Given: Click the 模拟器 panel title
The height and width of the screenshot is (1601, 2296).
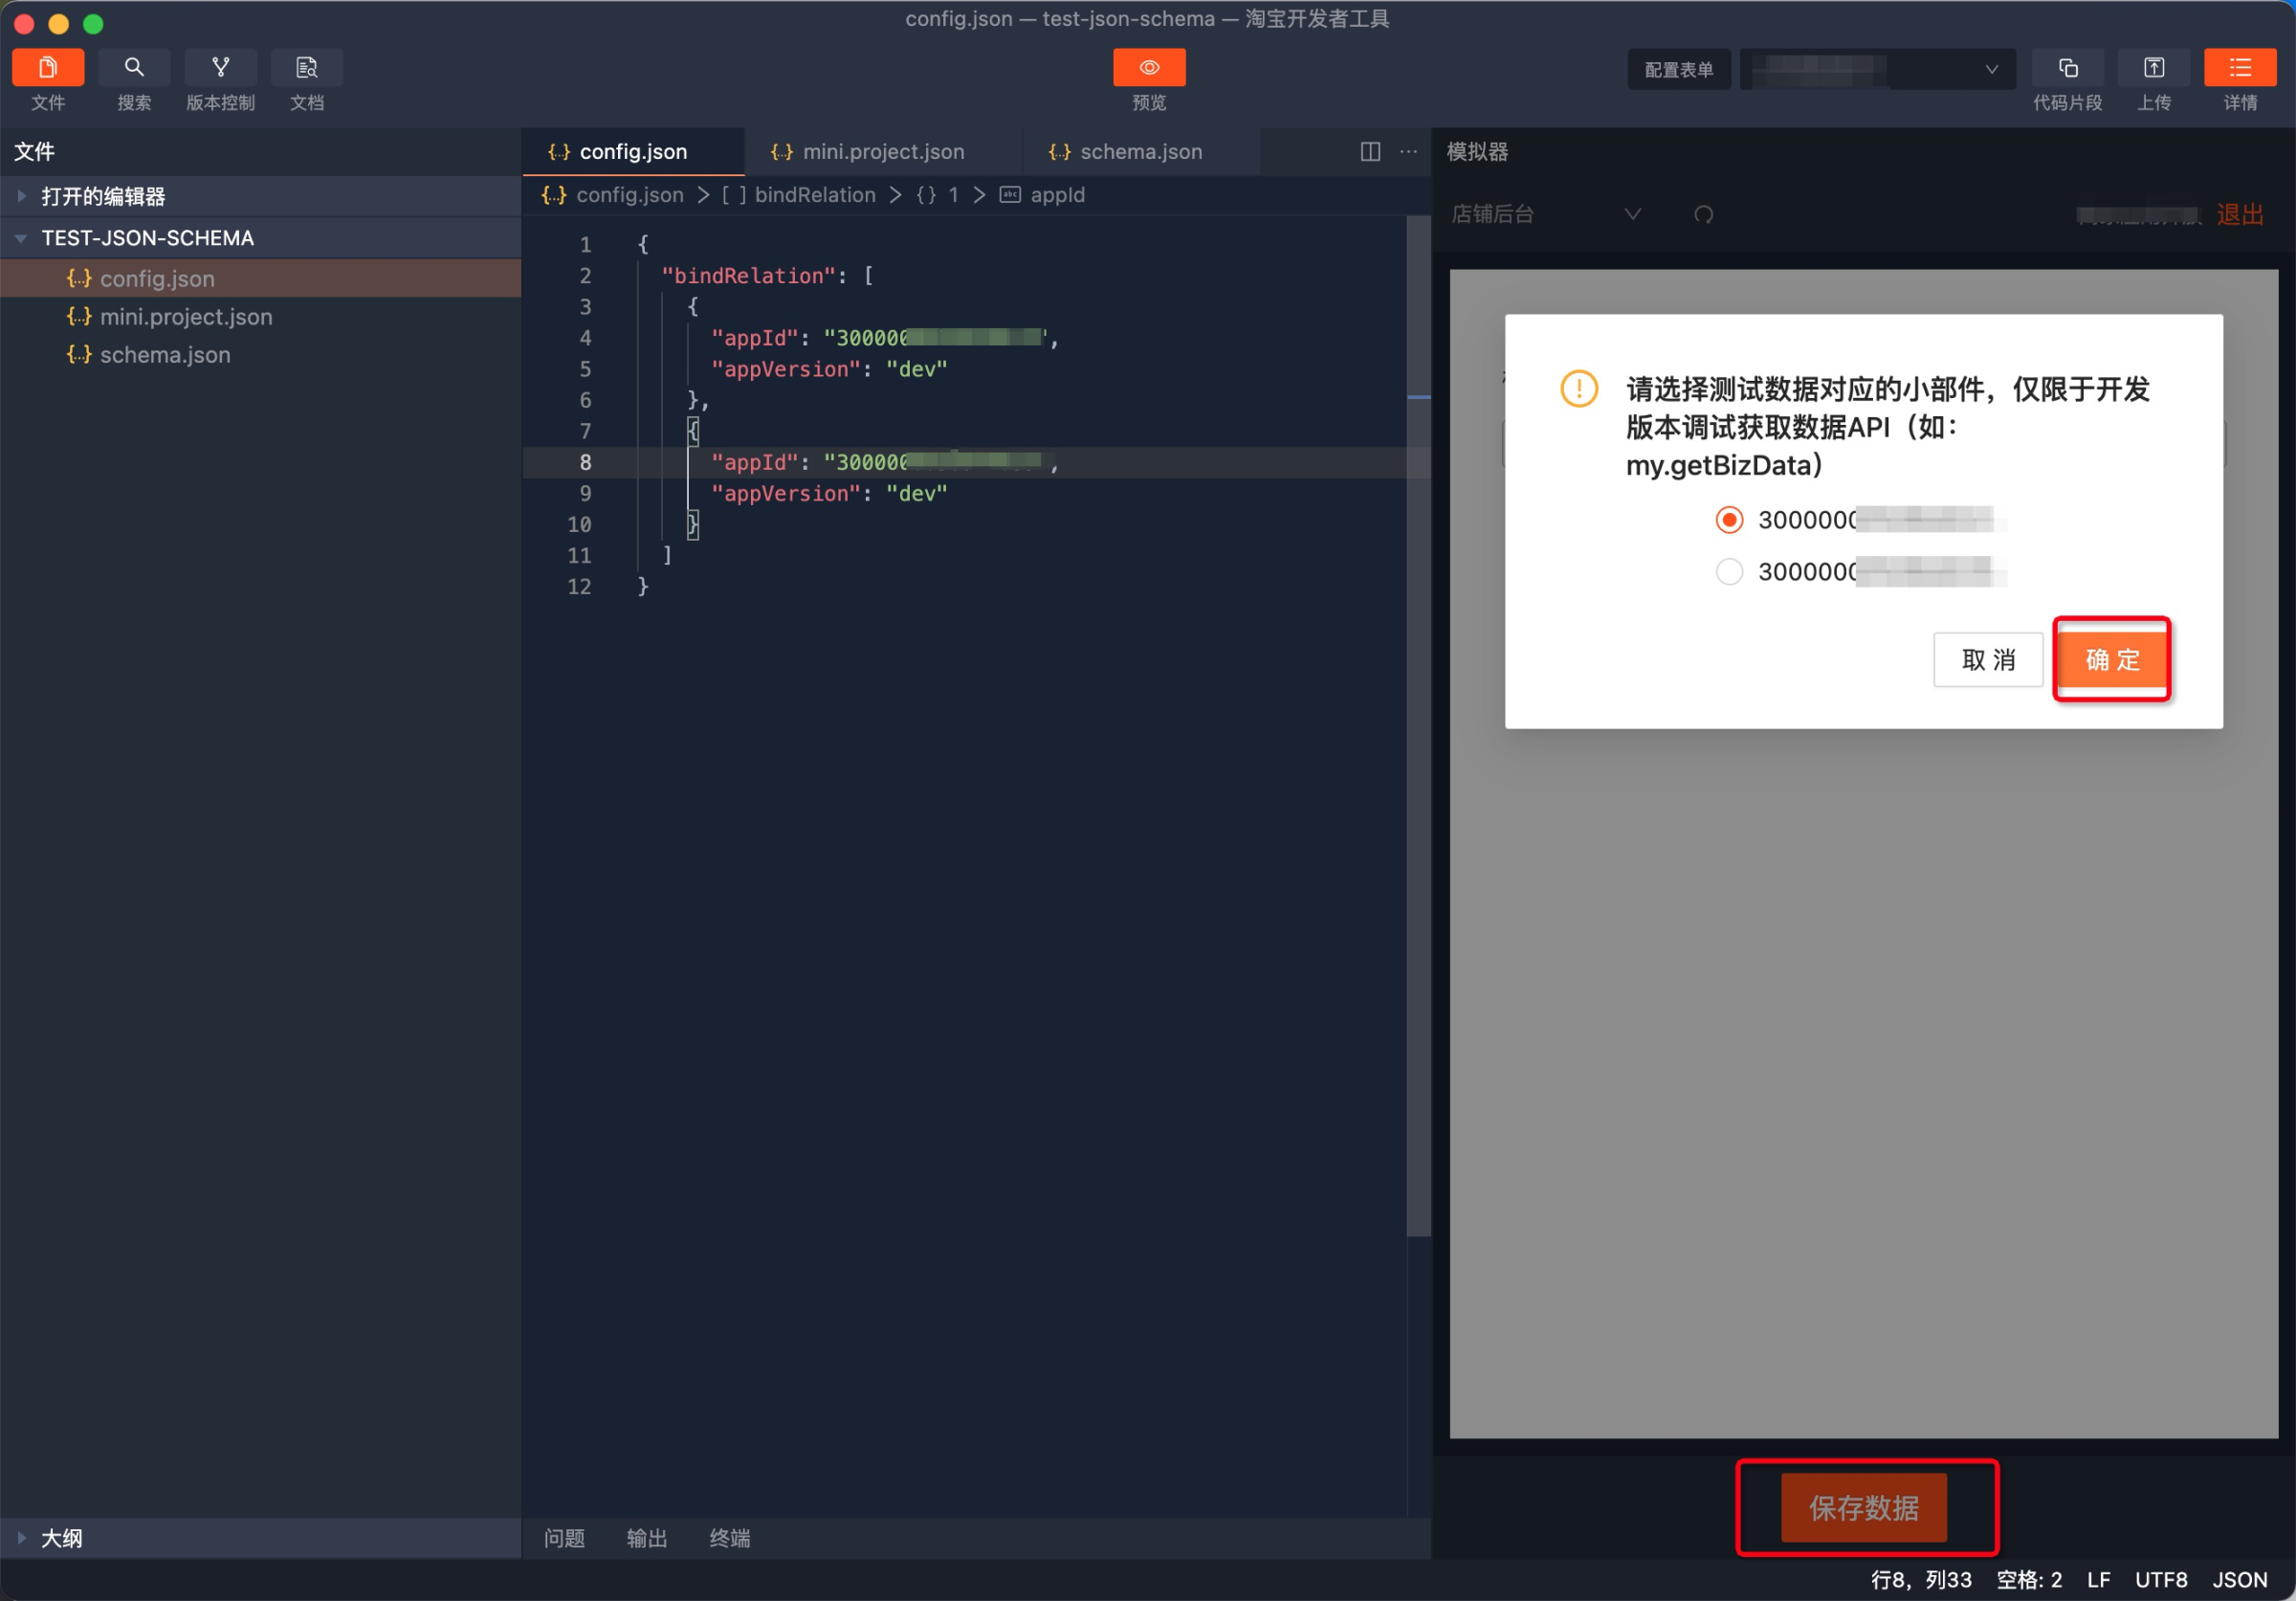Looking at the screenshot, I should click(1477, 151).
